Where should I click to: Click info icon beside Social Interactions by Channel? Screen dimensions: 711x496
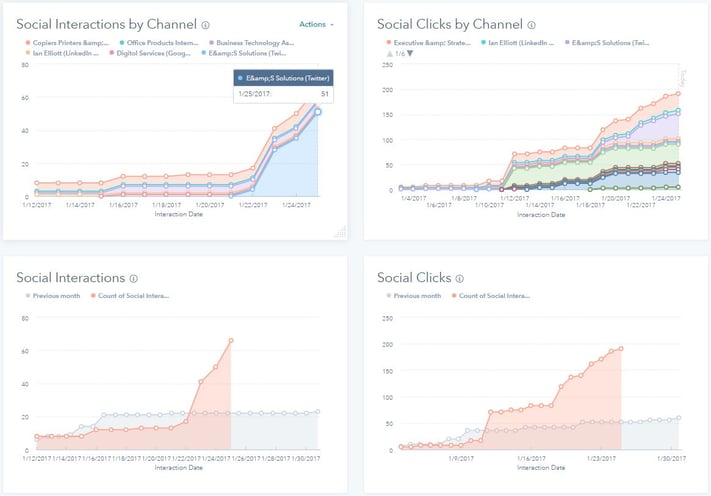(x=206, y=25)
